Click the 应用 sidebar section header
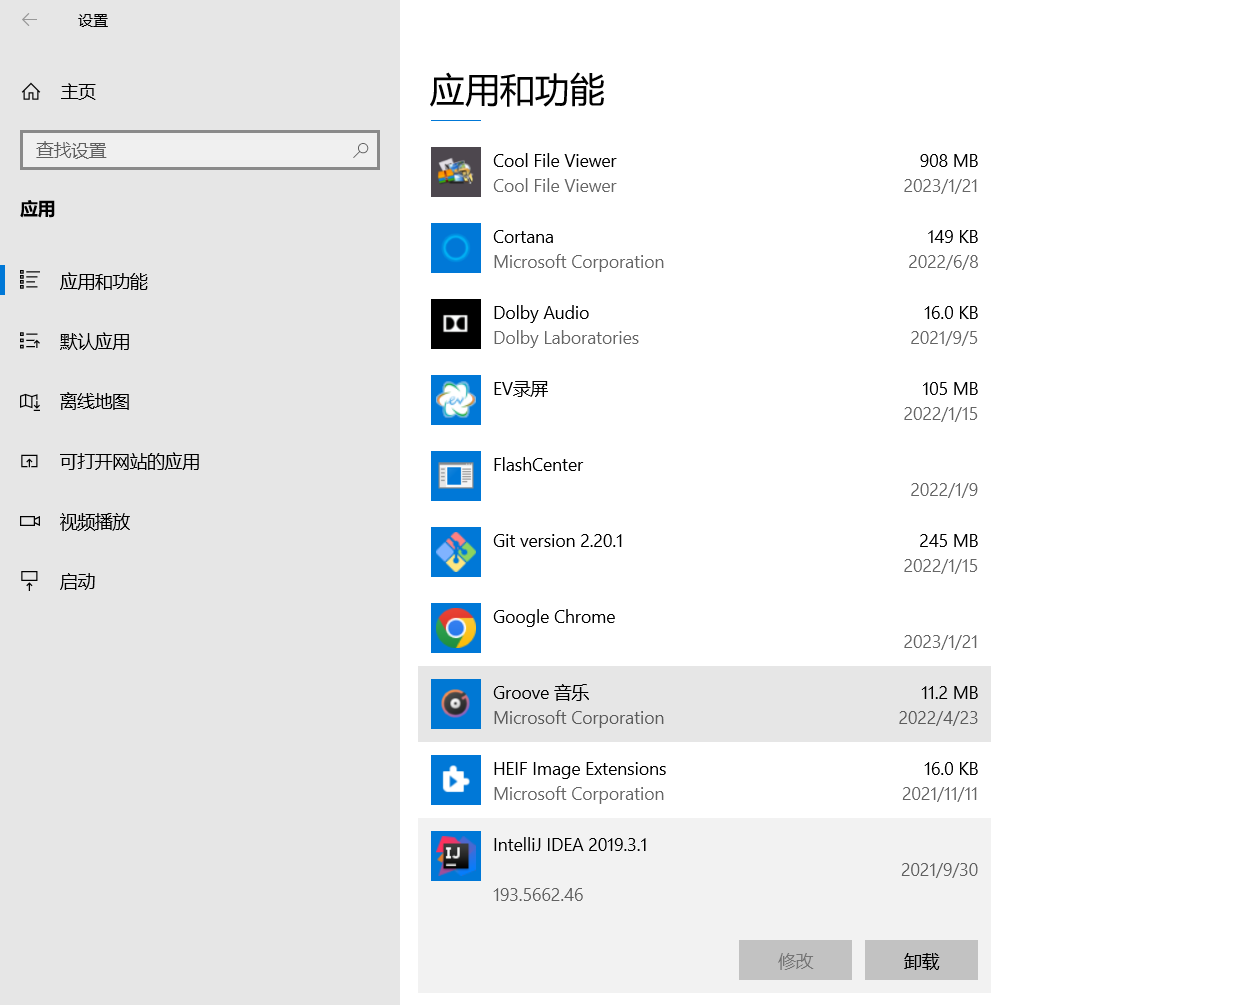Image resolution: width=1249 pixels, height=1005 pixels. 38,209
